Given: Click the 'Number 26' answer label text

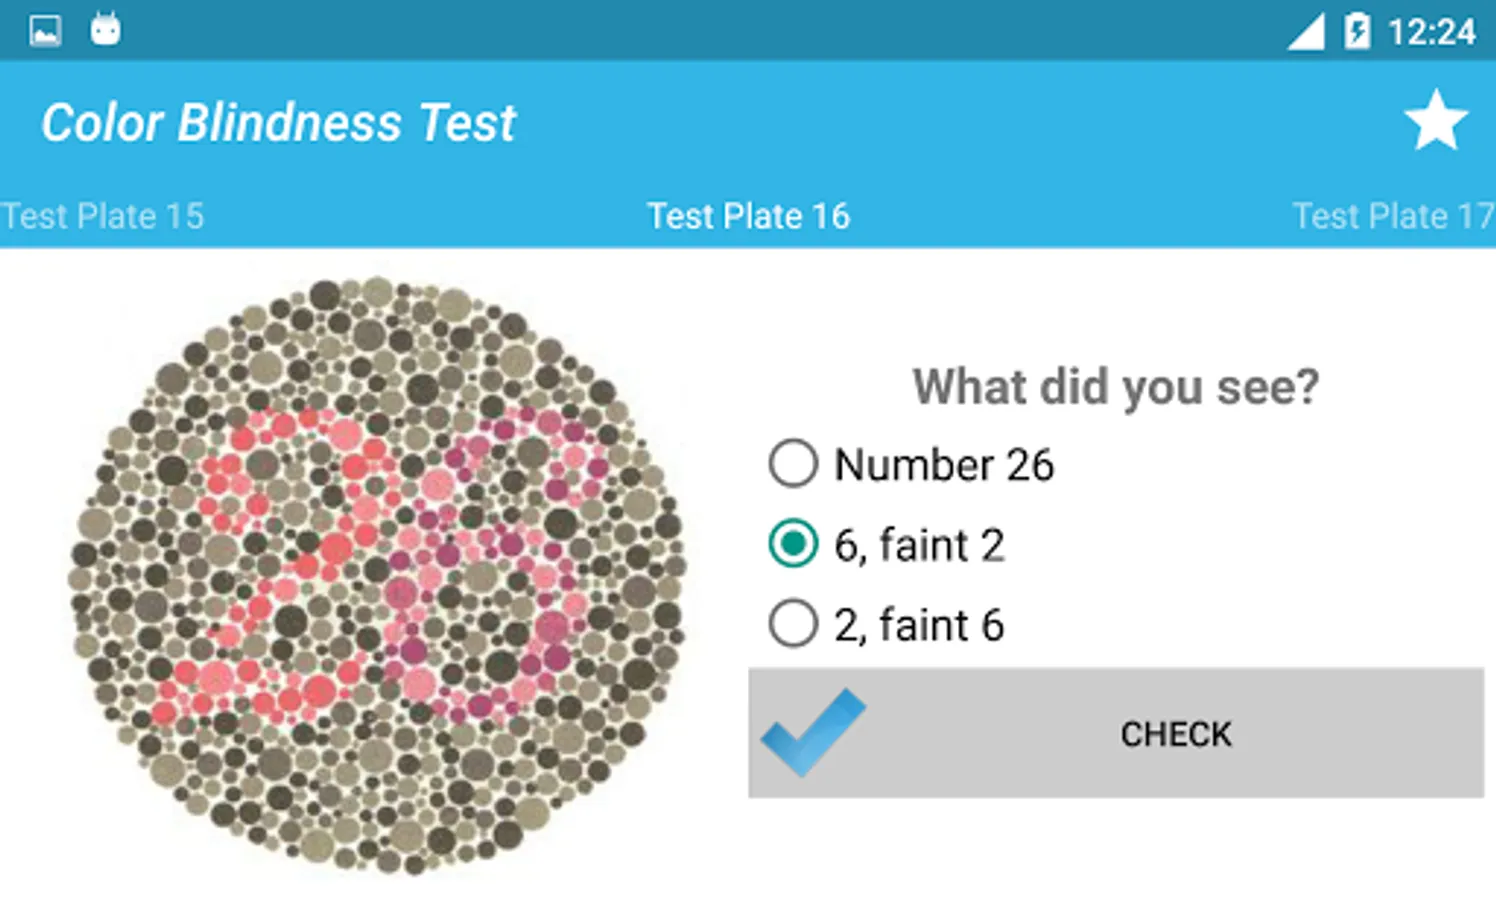Looking at the screenshot, I should pyautogui.click(x=944, y=465).
